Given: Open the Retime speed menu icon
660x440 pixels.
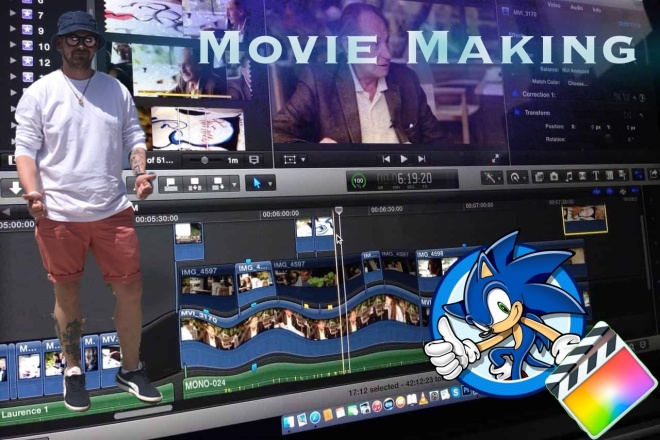Looking at the screenshot, I should click(x=517, y=177).
